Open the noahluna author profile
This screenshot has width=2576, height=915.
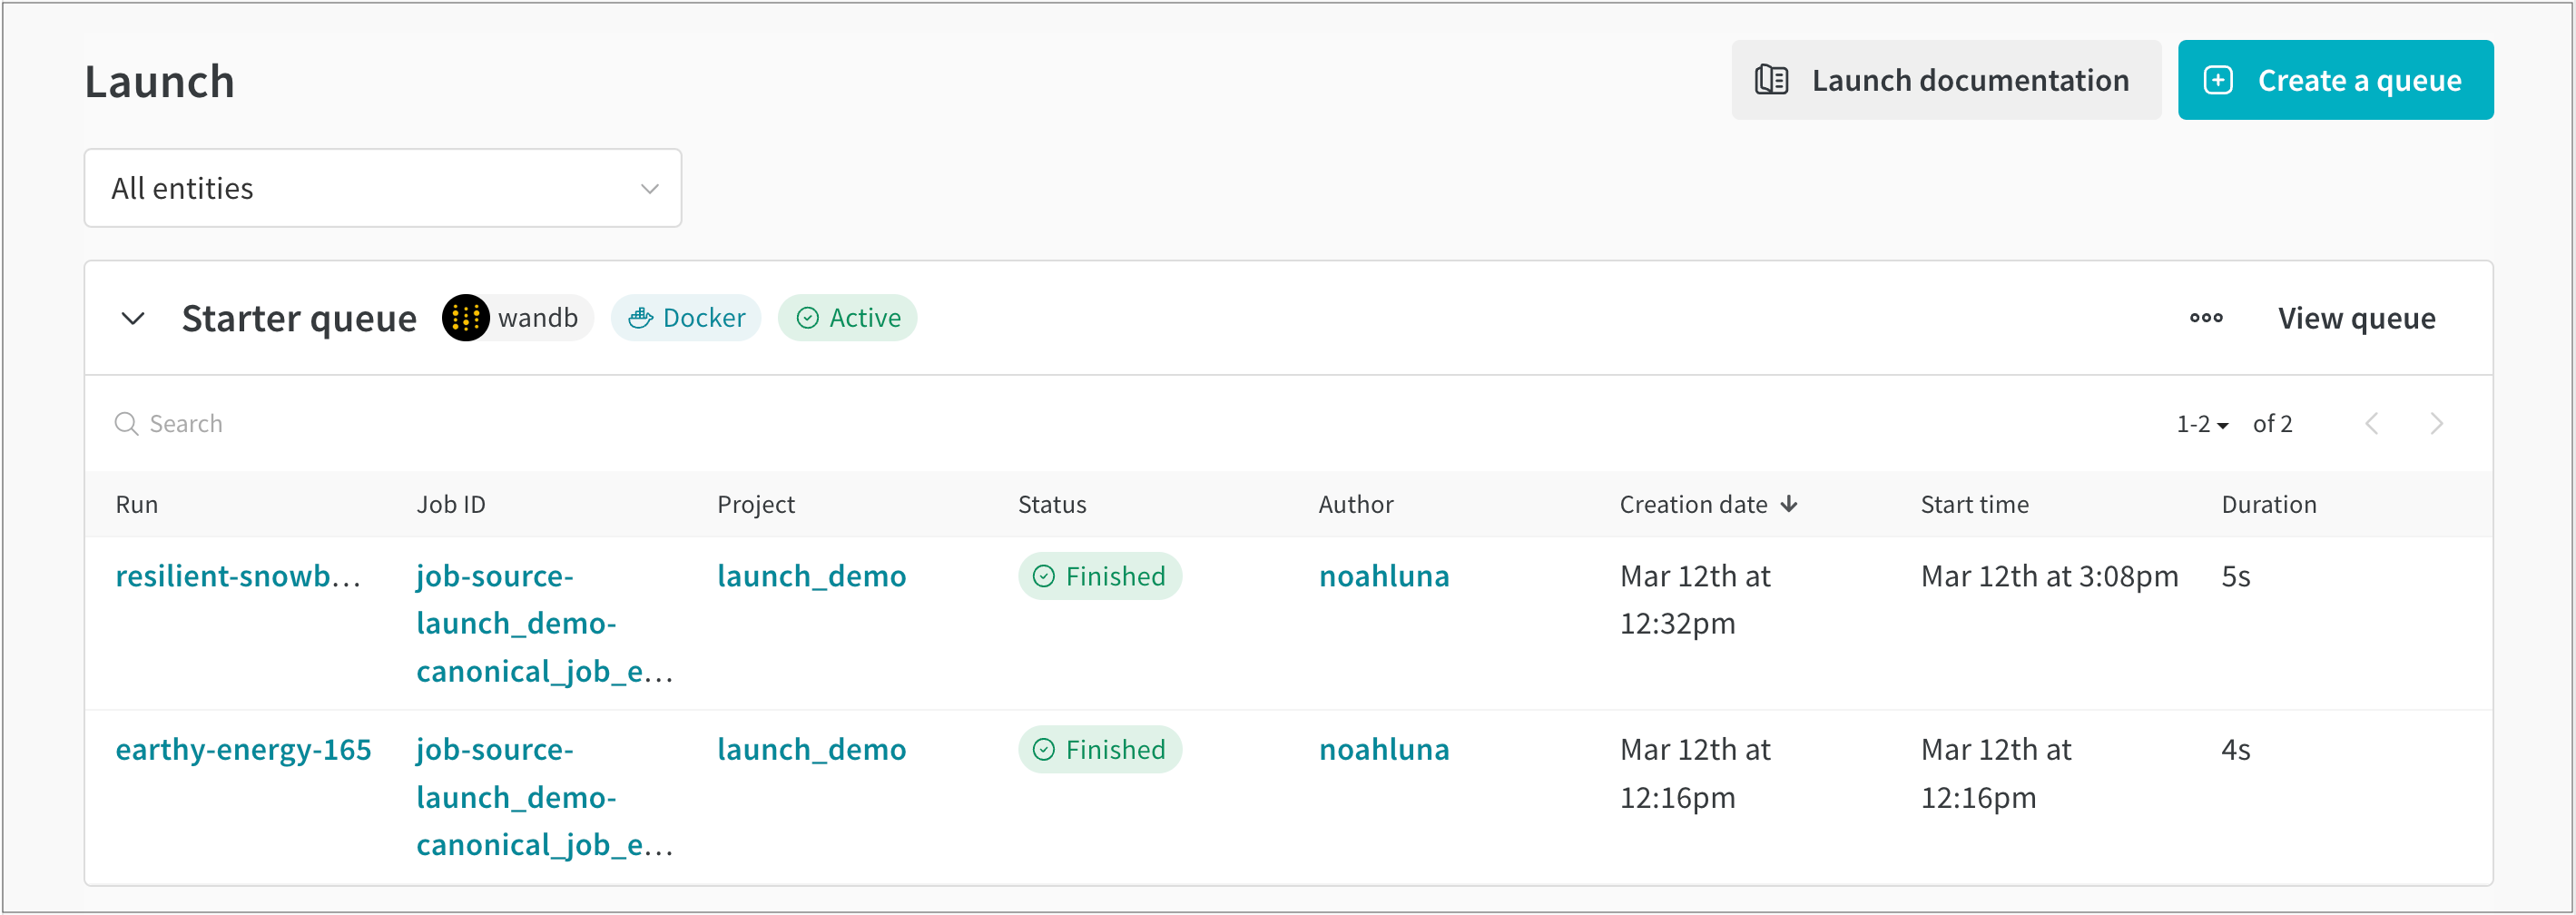pos(1384,575)
